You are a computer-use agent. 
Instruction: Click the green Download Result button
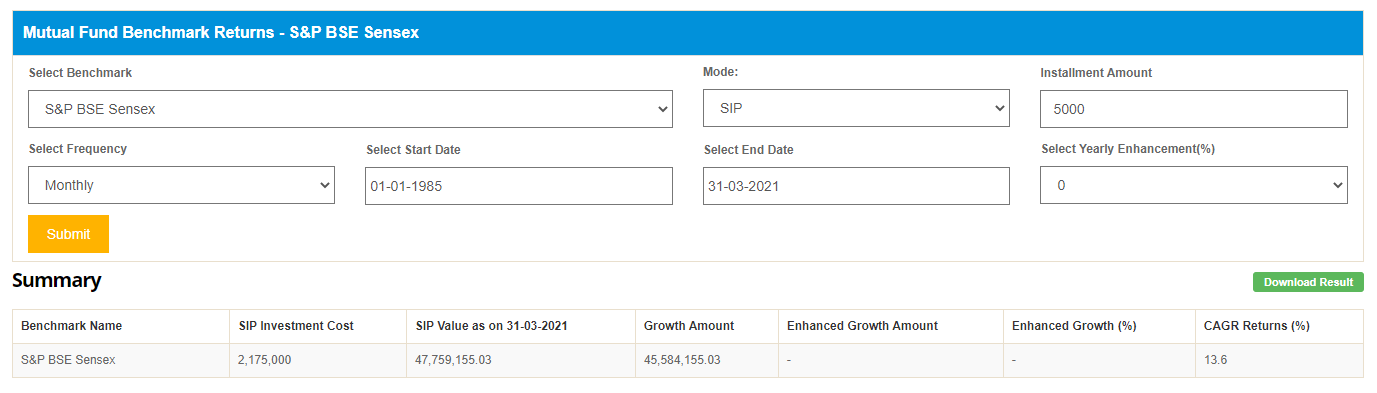1308,282
